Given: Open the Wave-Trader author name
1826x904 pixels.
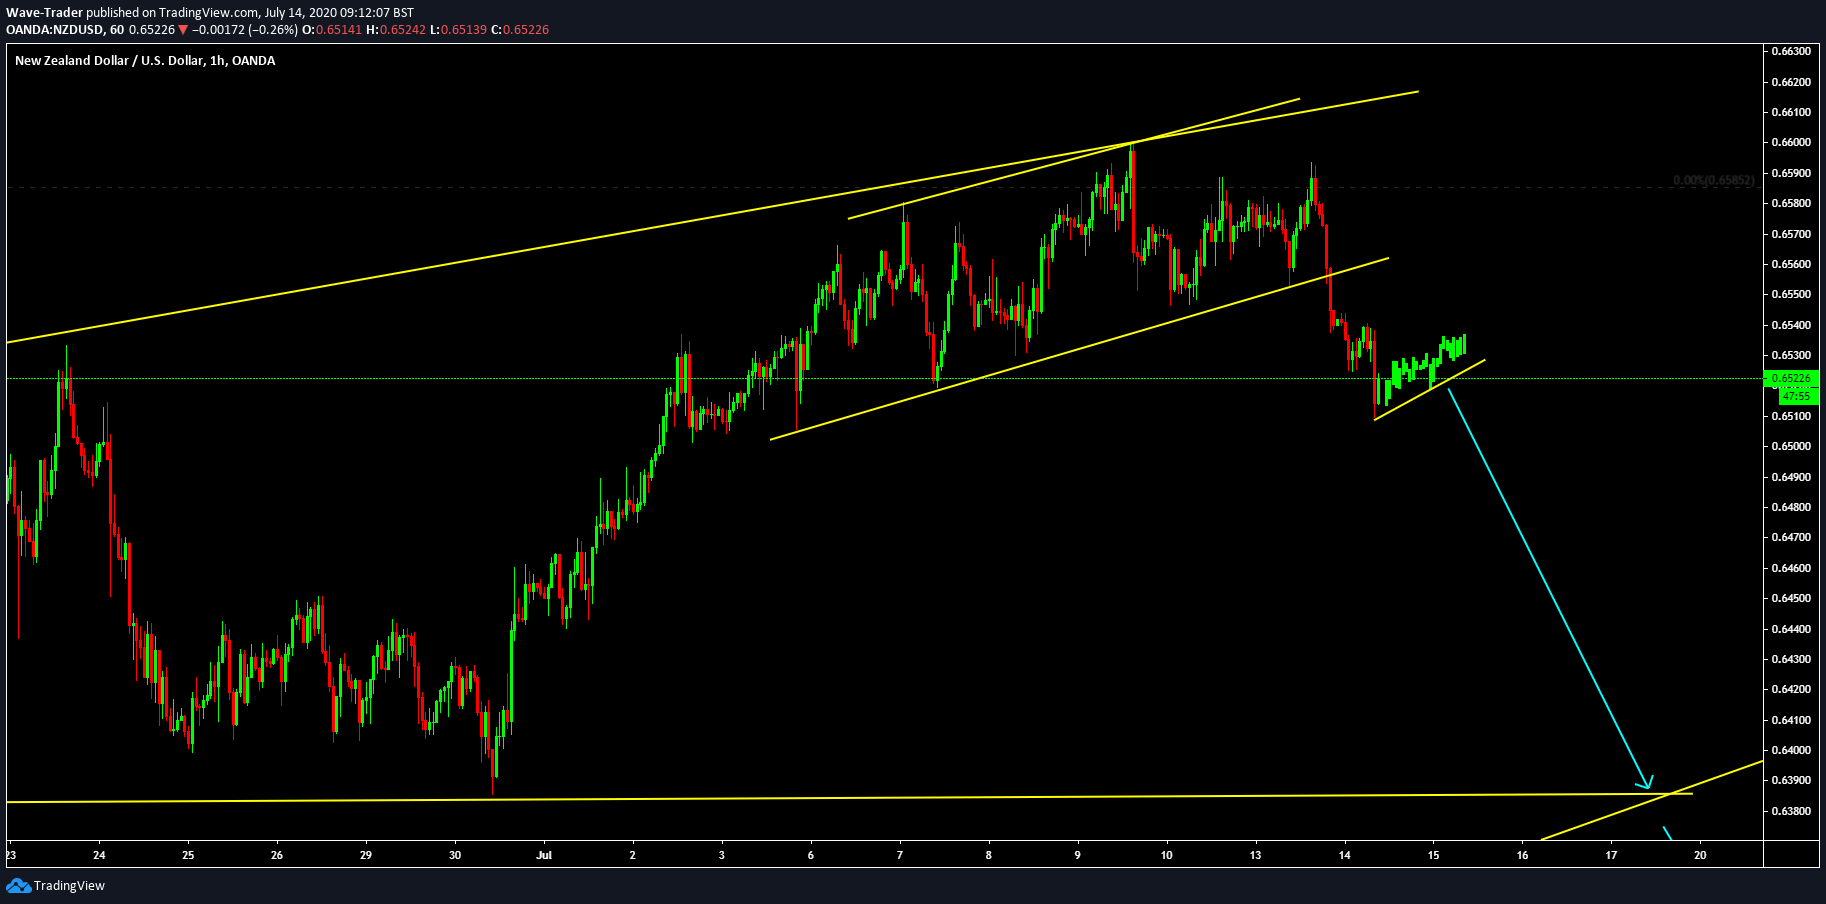Looking at the screenshot, I should click(x=44, y=13).
